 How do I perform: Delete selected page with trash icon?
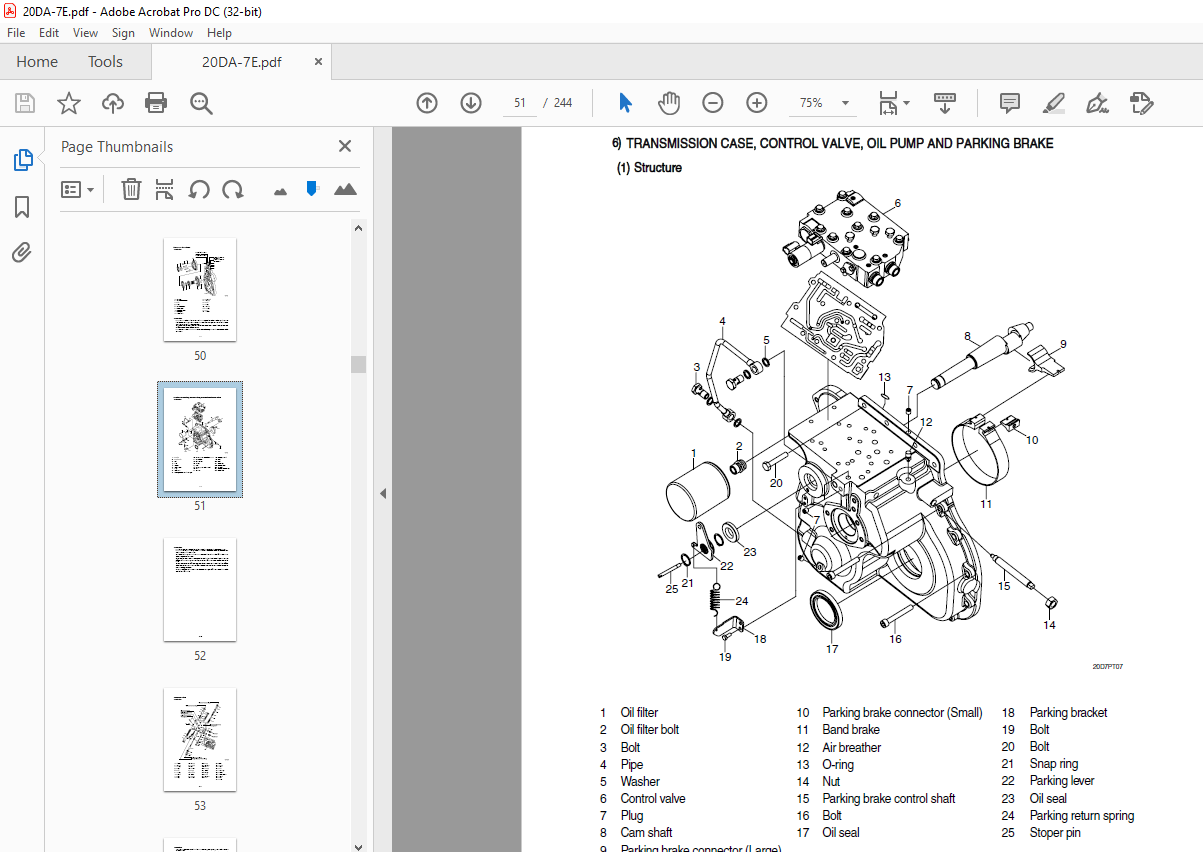pos(131,189)
